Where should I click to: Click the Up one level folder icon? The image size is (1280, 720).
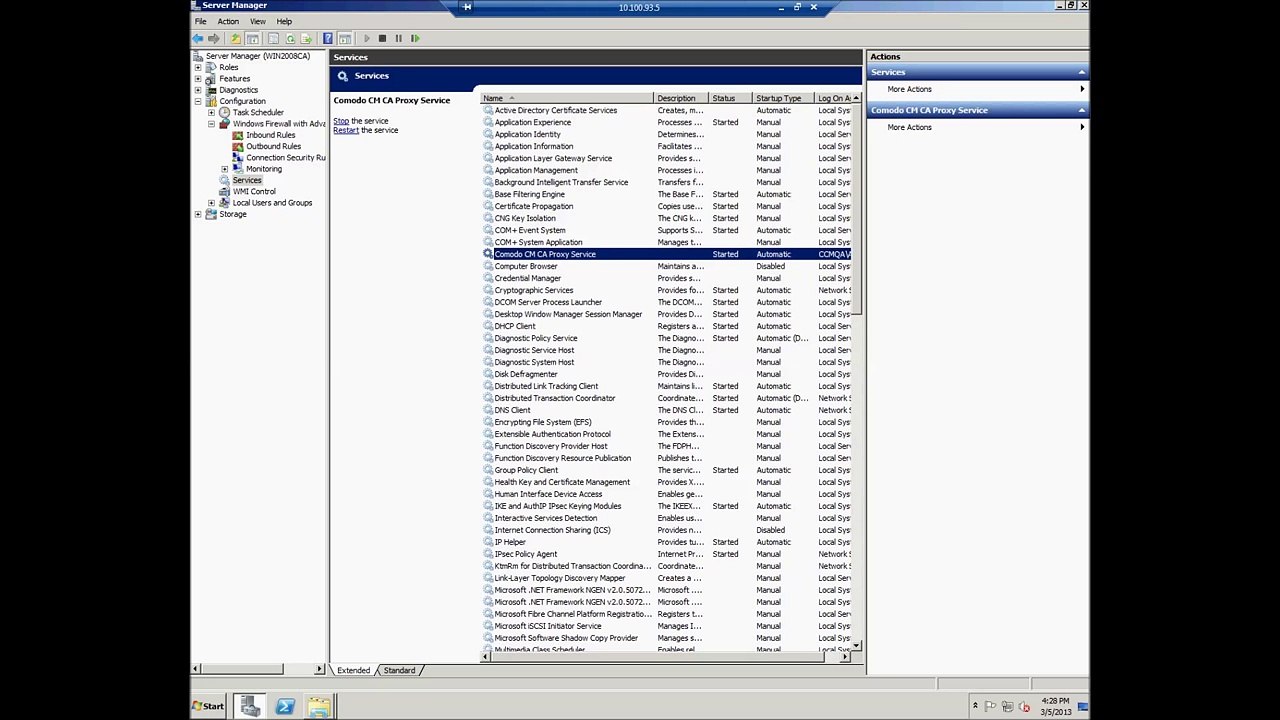point(236,38)
